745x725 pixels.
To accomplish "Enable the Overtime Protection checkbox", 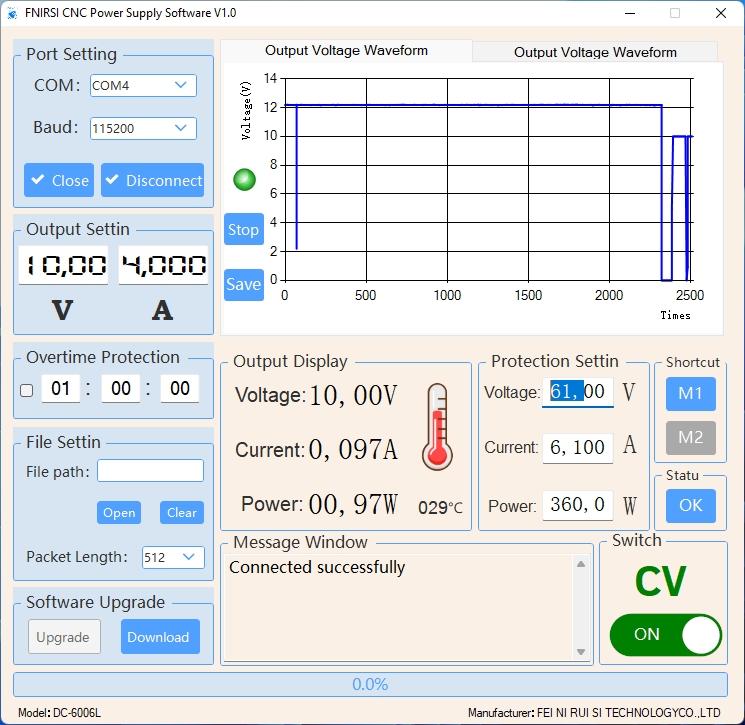I will (27, 390).
